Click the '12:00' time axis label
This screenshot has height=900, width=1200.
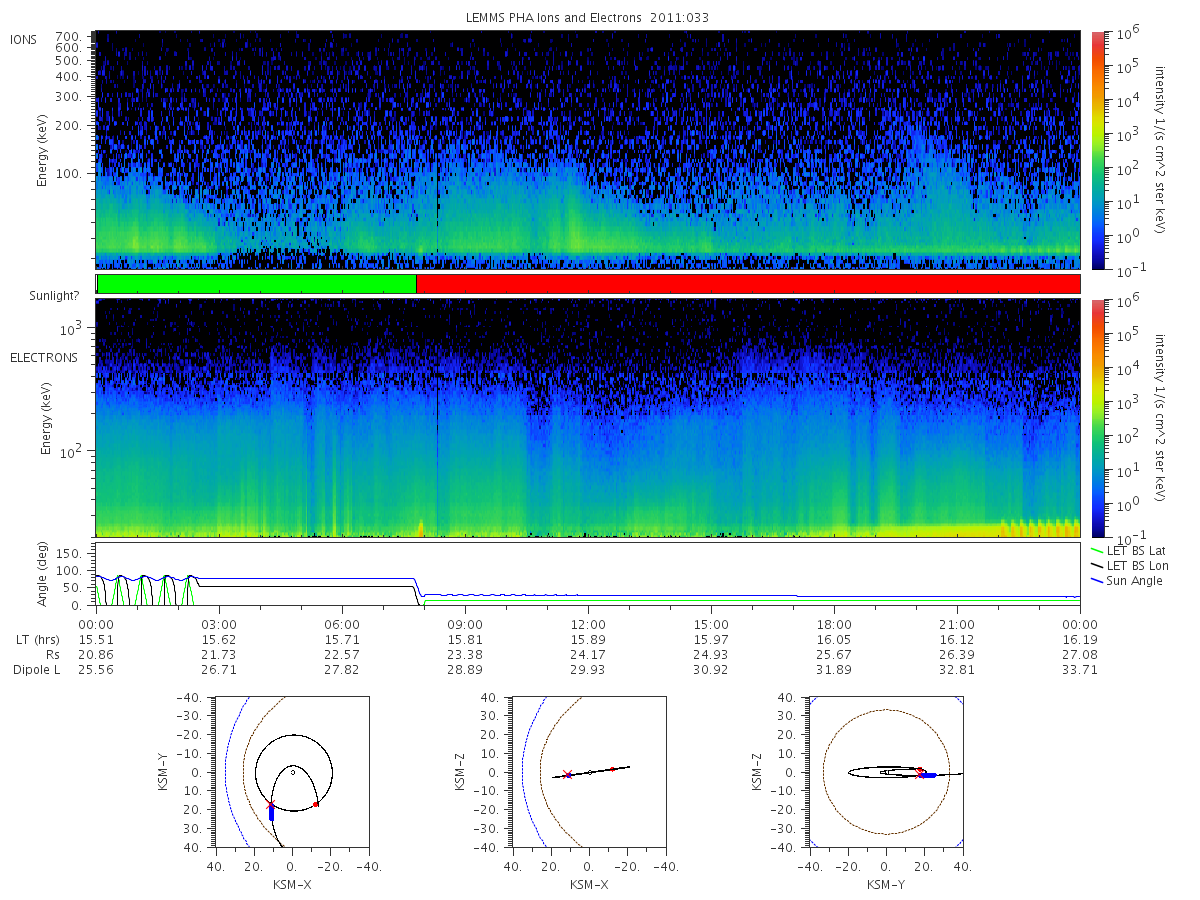tap(588, 623)
